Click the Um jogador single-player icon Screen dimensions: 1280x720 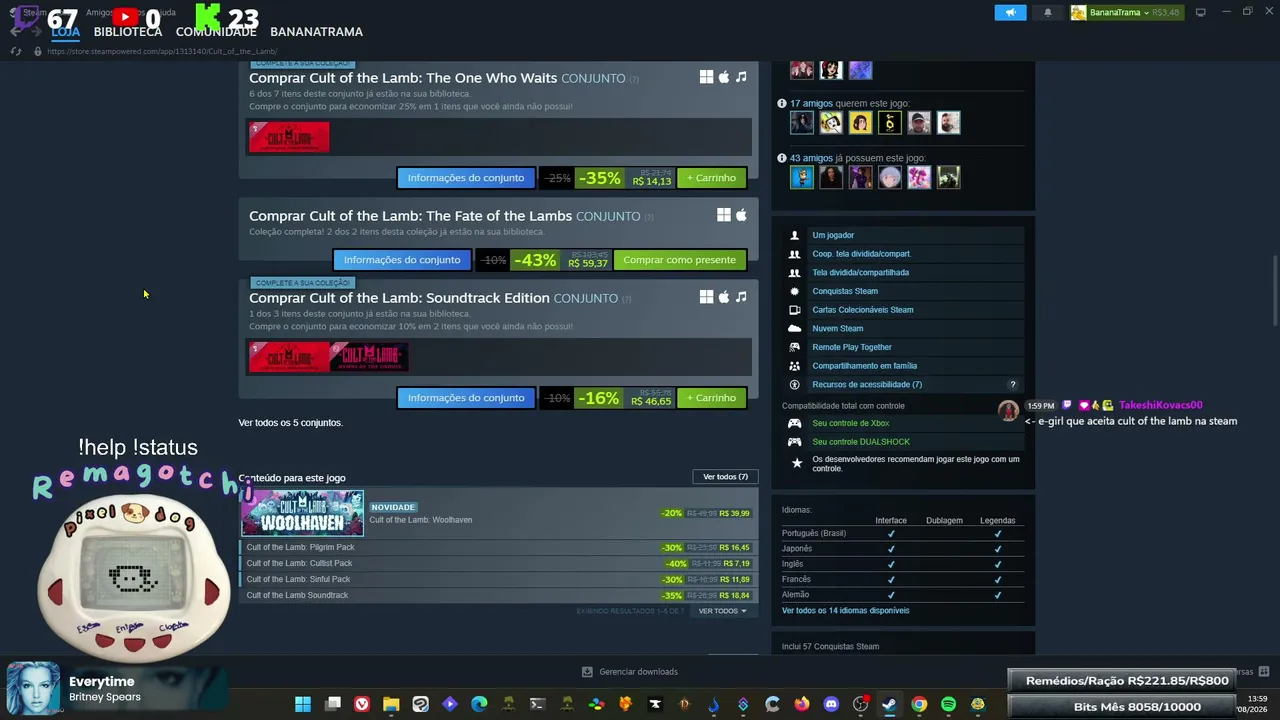[795, 236]
